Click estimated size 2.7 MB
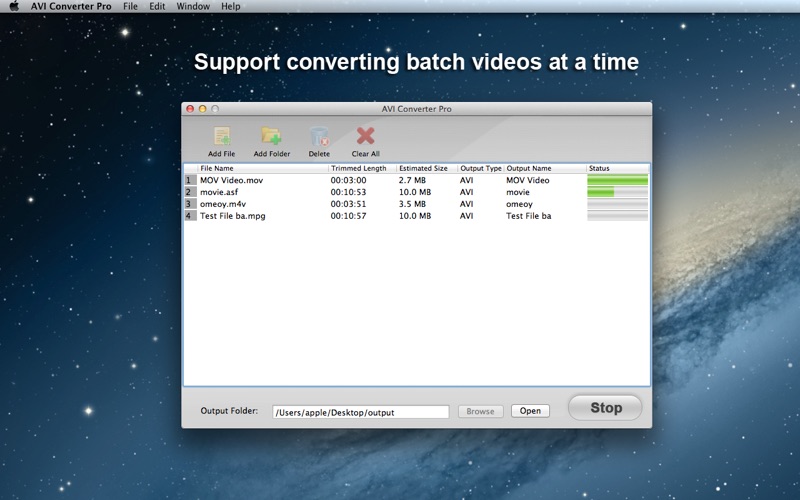Viewport: 800px width, 500px height. tap(412, 180)
